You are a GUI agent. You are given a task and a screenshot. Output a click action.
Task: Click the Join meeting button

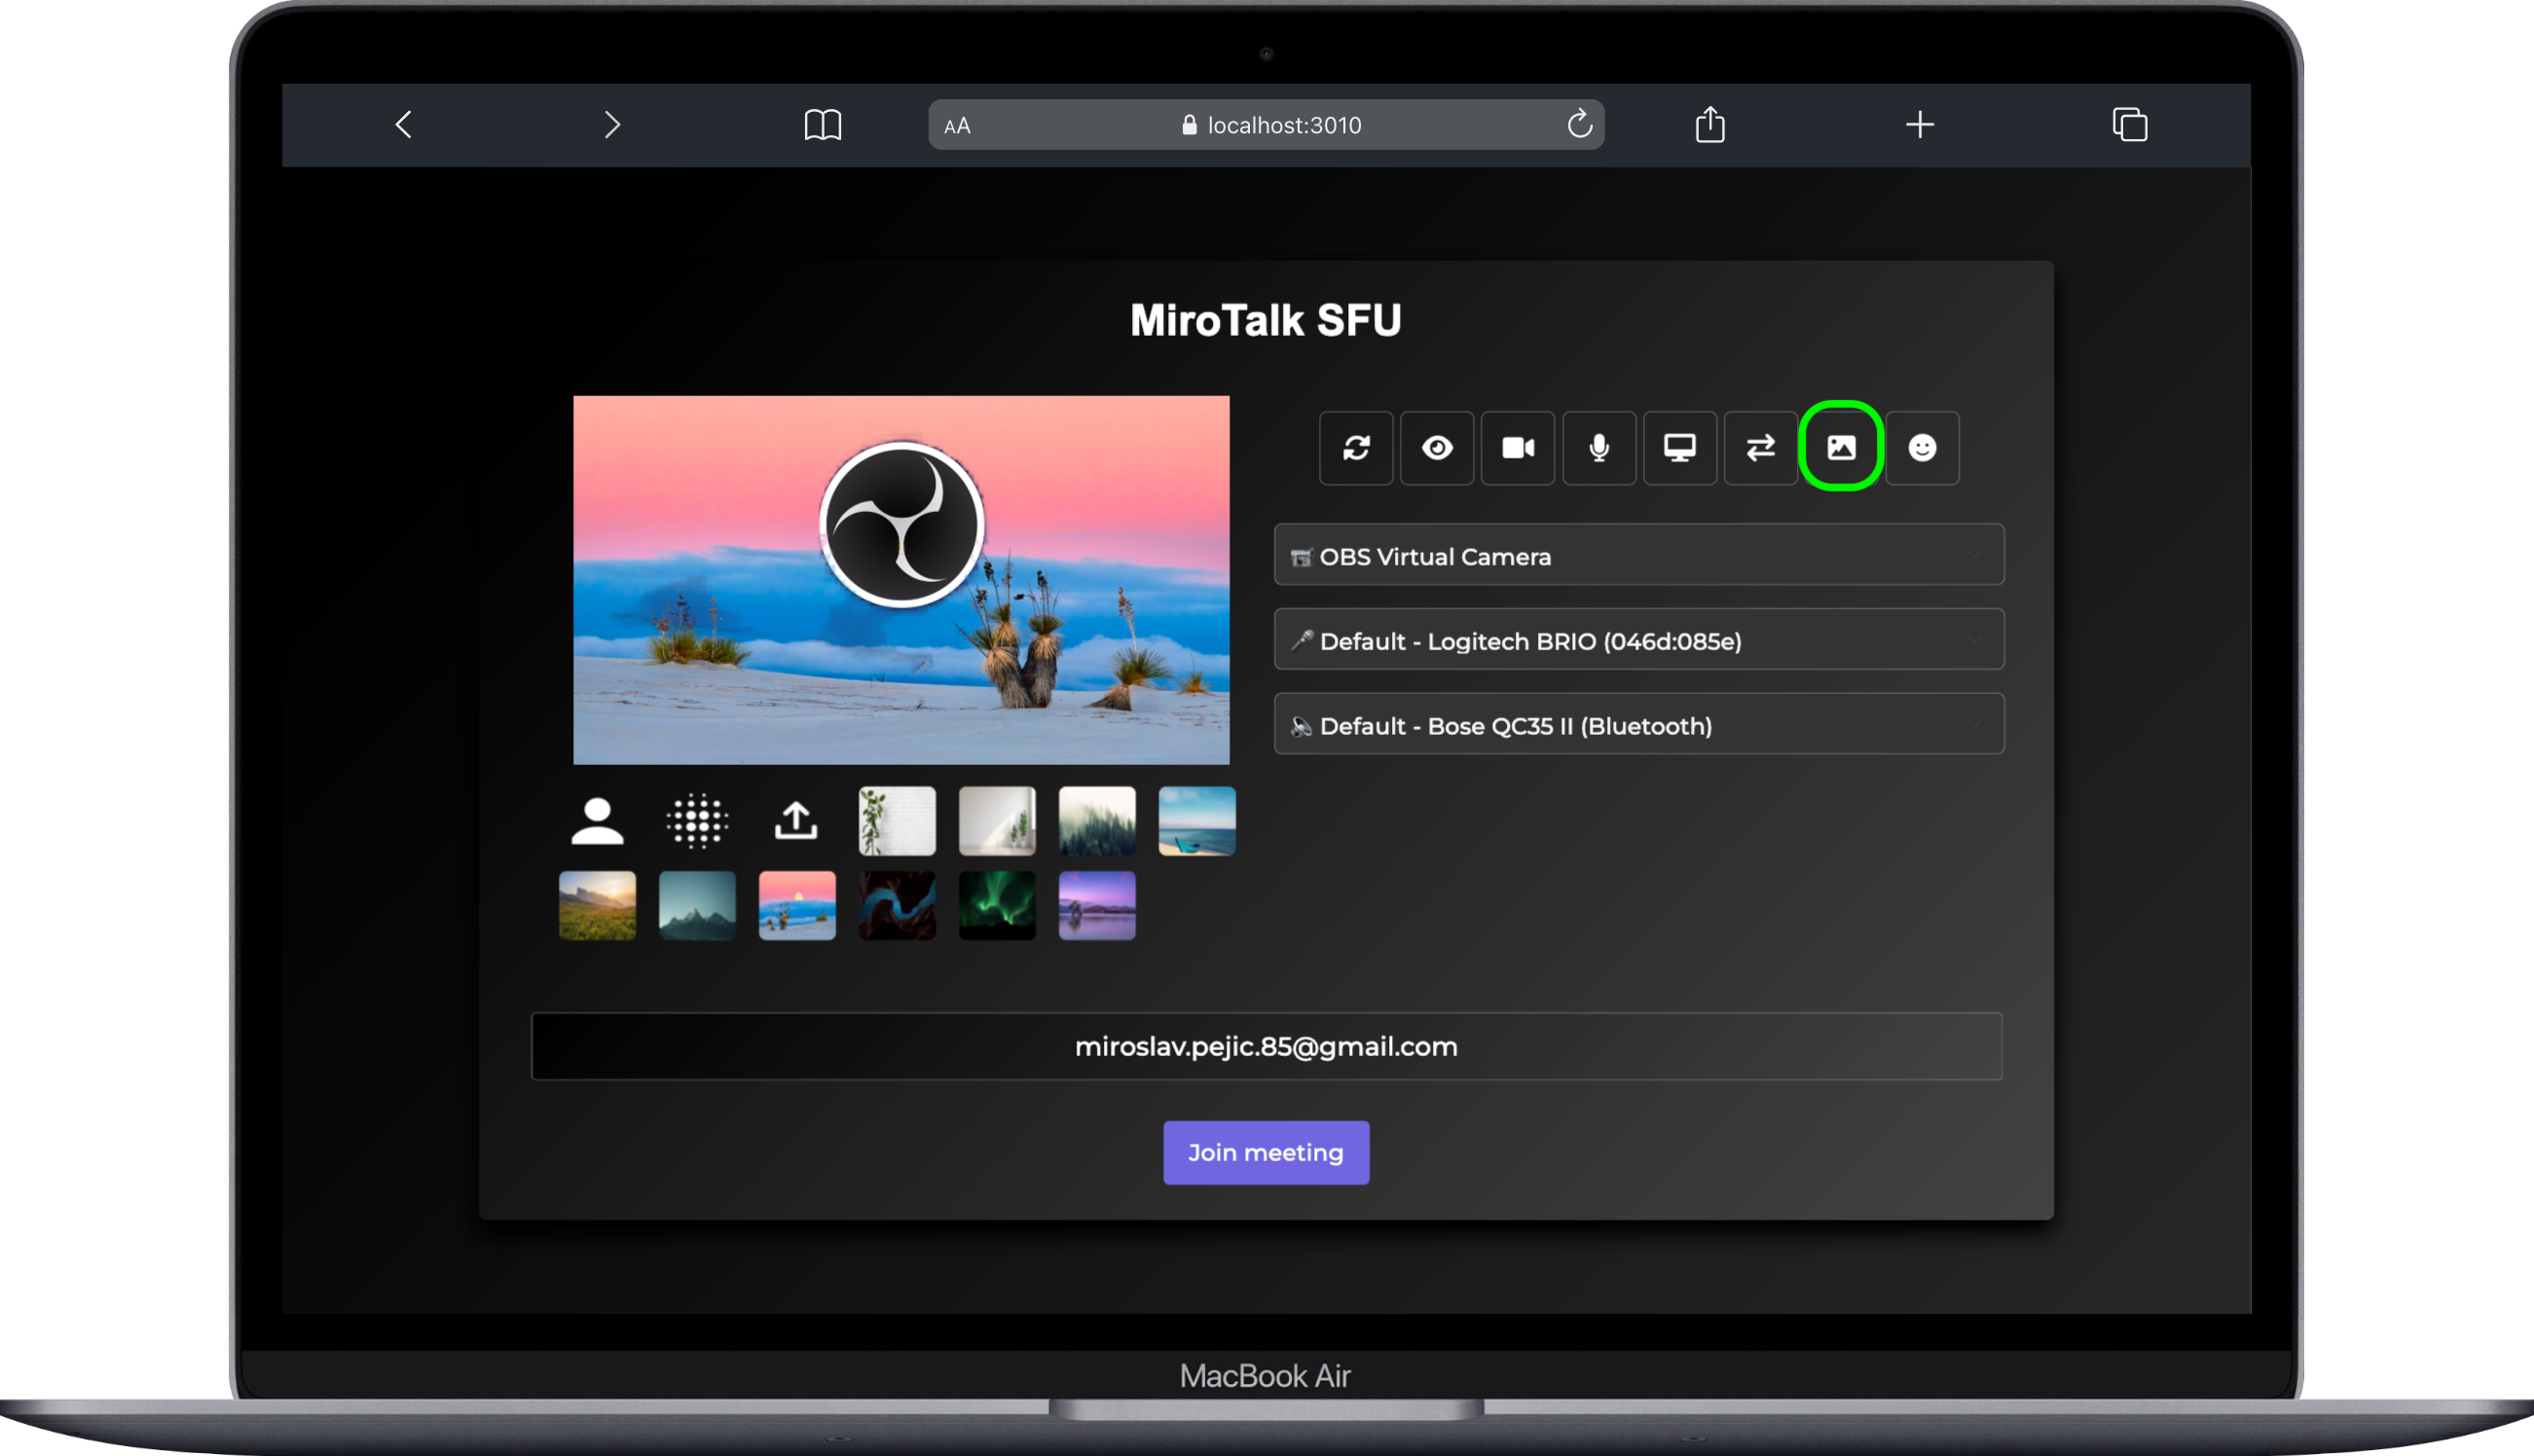pyautogui.click(x=1266, y=1152)
